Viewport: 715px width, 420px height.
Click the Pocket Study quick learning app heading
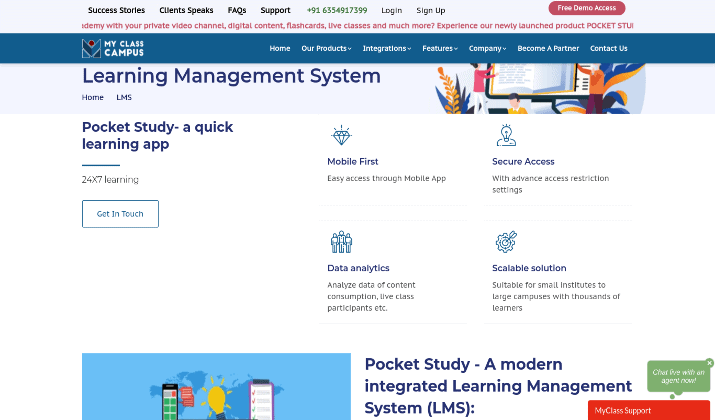coord(157,135)
